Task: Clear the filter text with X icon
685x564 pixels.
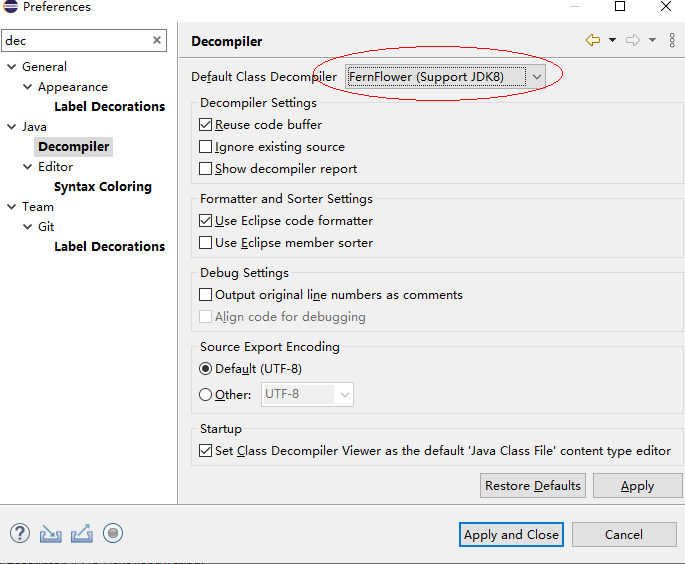Action: (157, 41)
